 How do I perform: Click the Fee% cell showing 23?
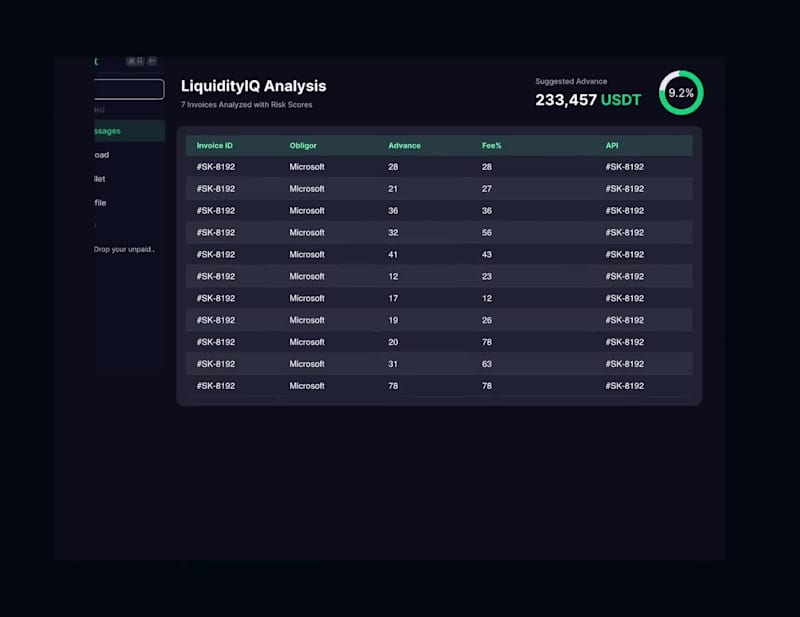[x=487, y=277]
